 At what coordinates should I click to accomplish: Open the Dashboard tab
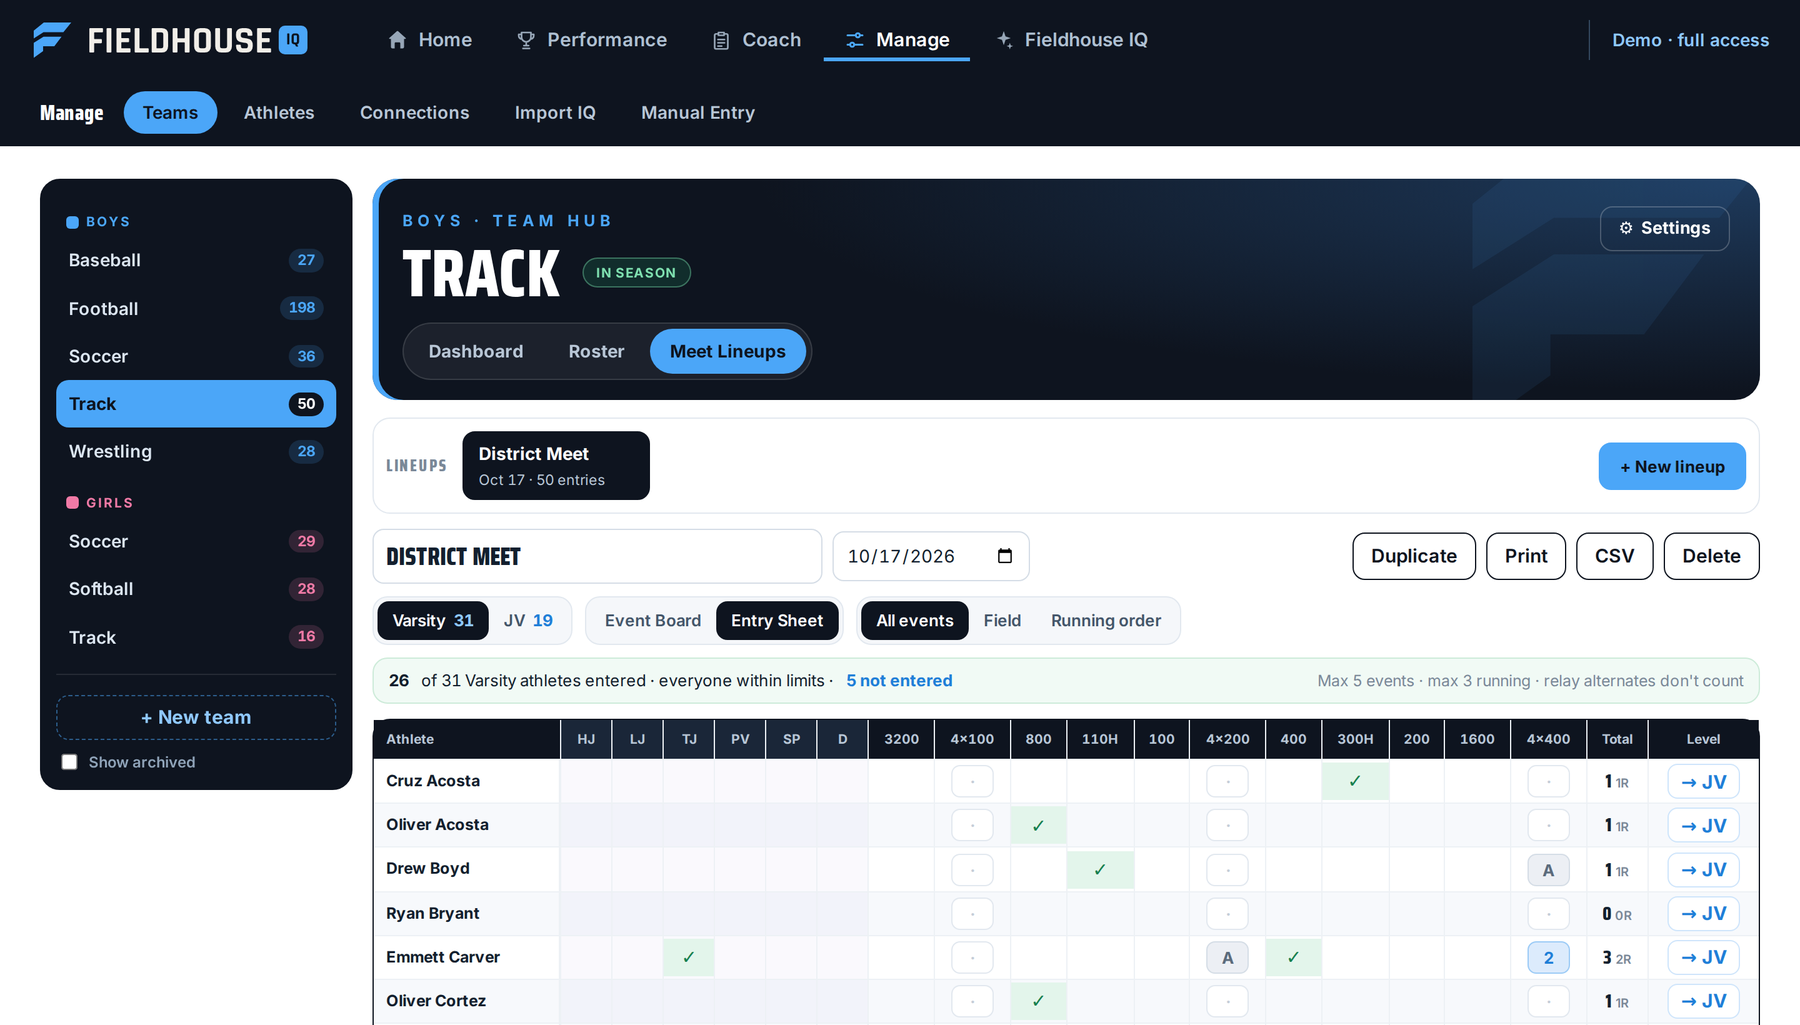(476, 352)
